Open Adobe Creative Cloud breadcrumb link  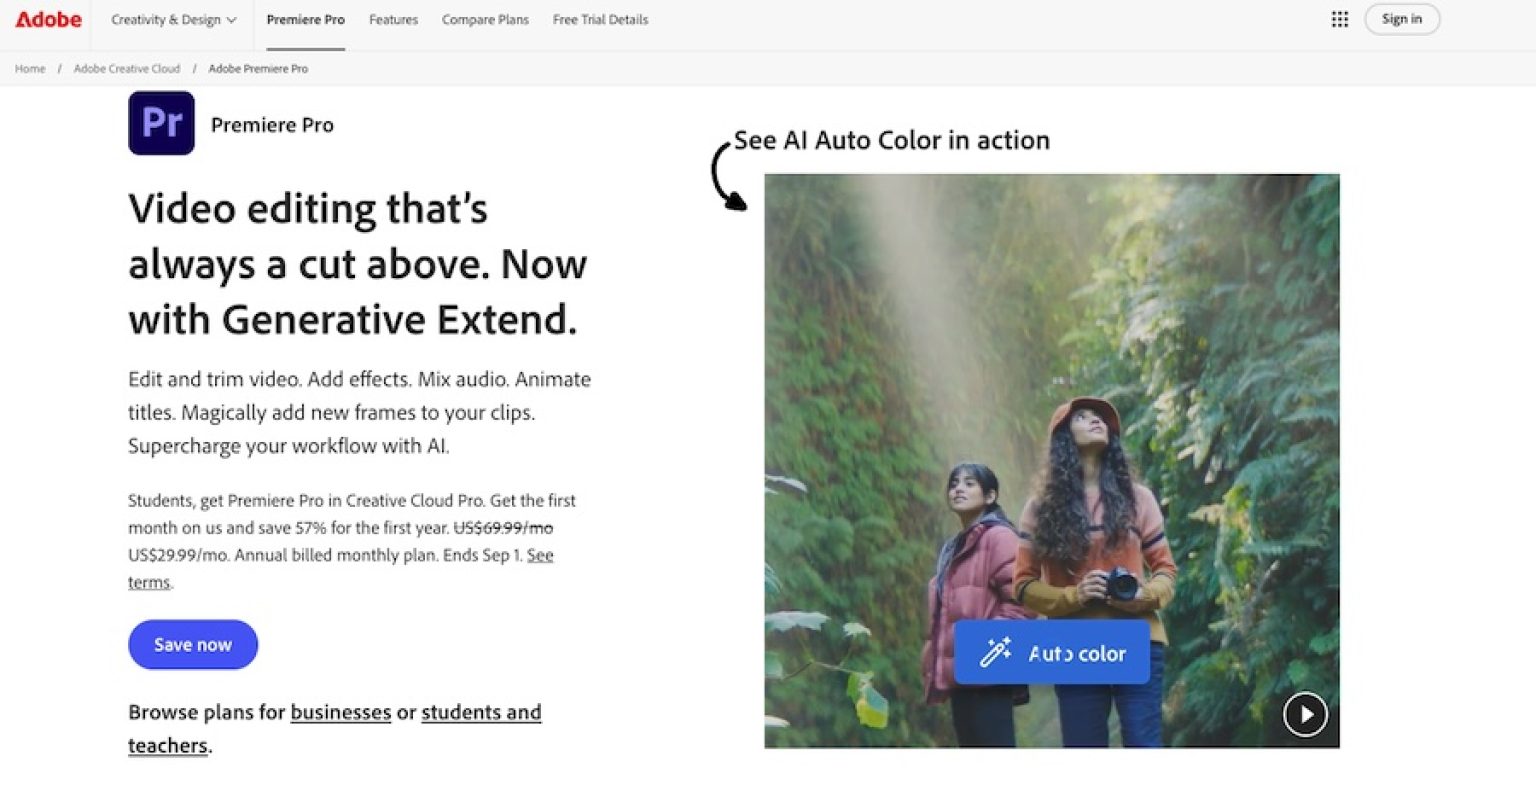127,69
